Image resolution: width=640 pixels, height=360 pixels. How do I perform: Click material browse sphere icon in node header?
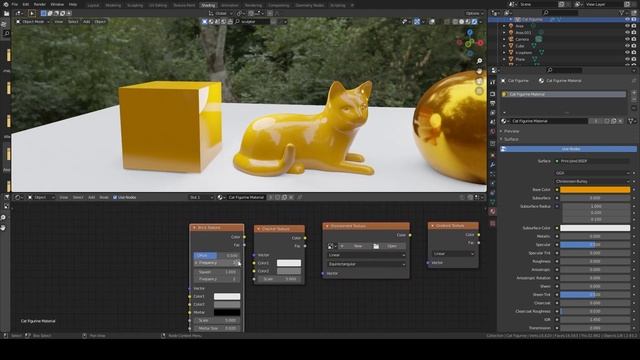(220, 197)
